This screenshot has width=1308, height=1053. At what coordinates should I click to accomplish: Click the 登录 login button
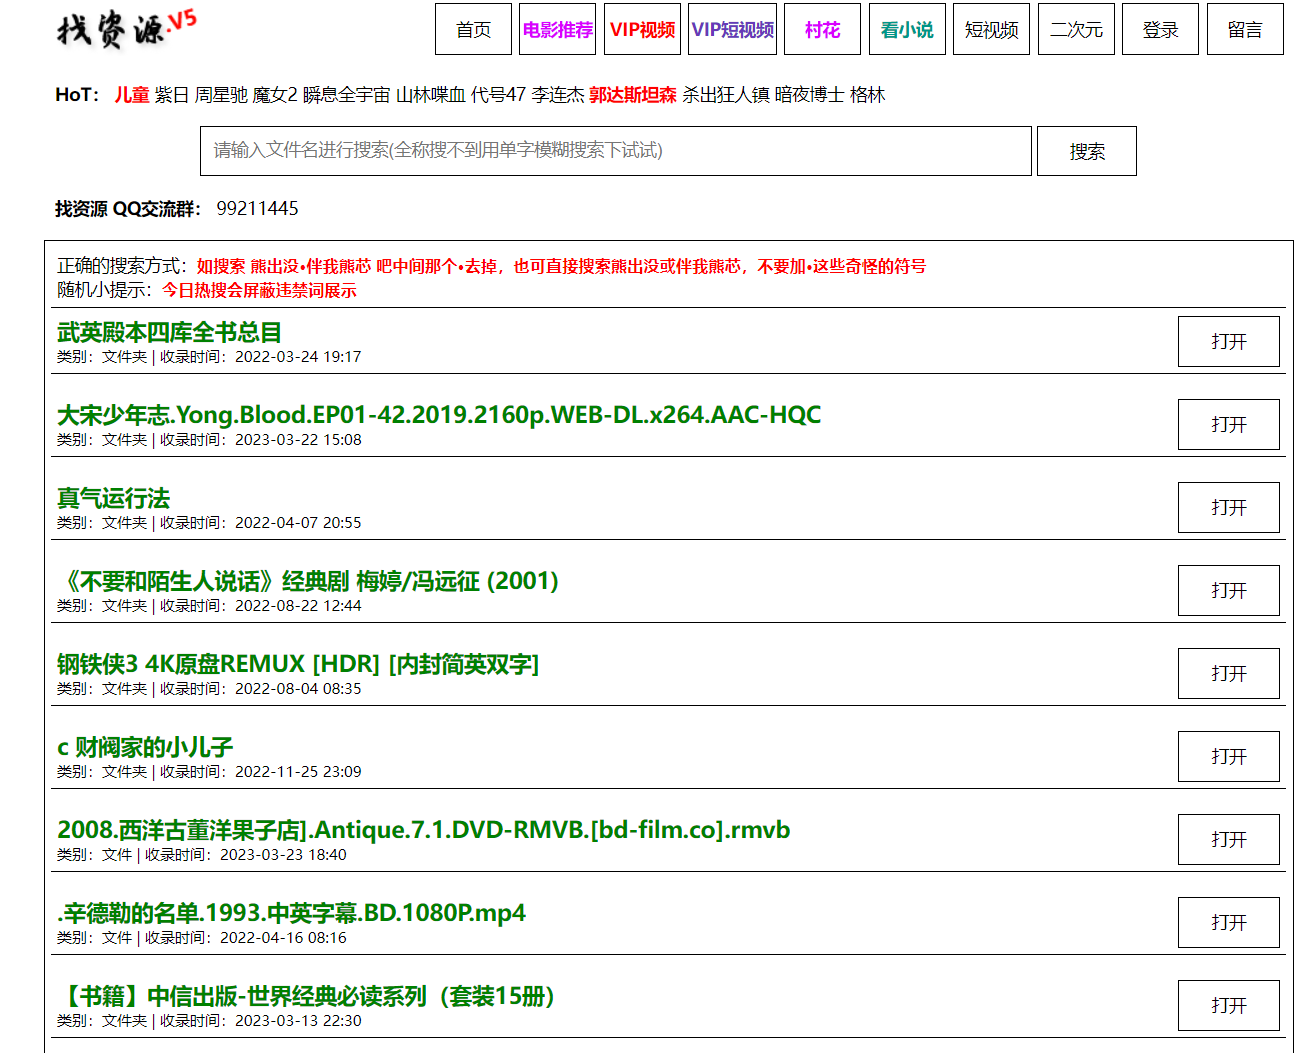tap(1160, 29)
